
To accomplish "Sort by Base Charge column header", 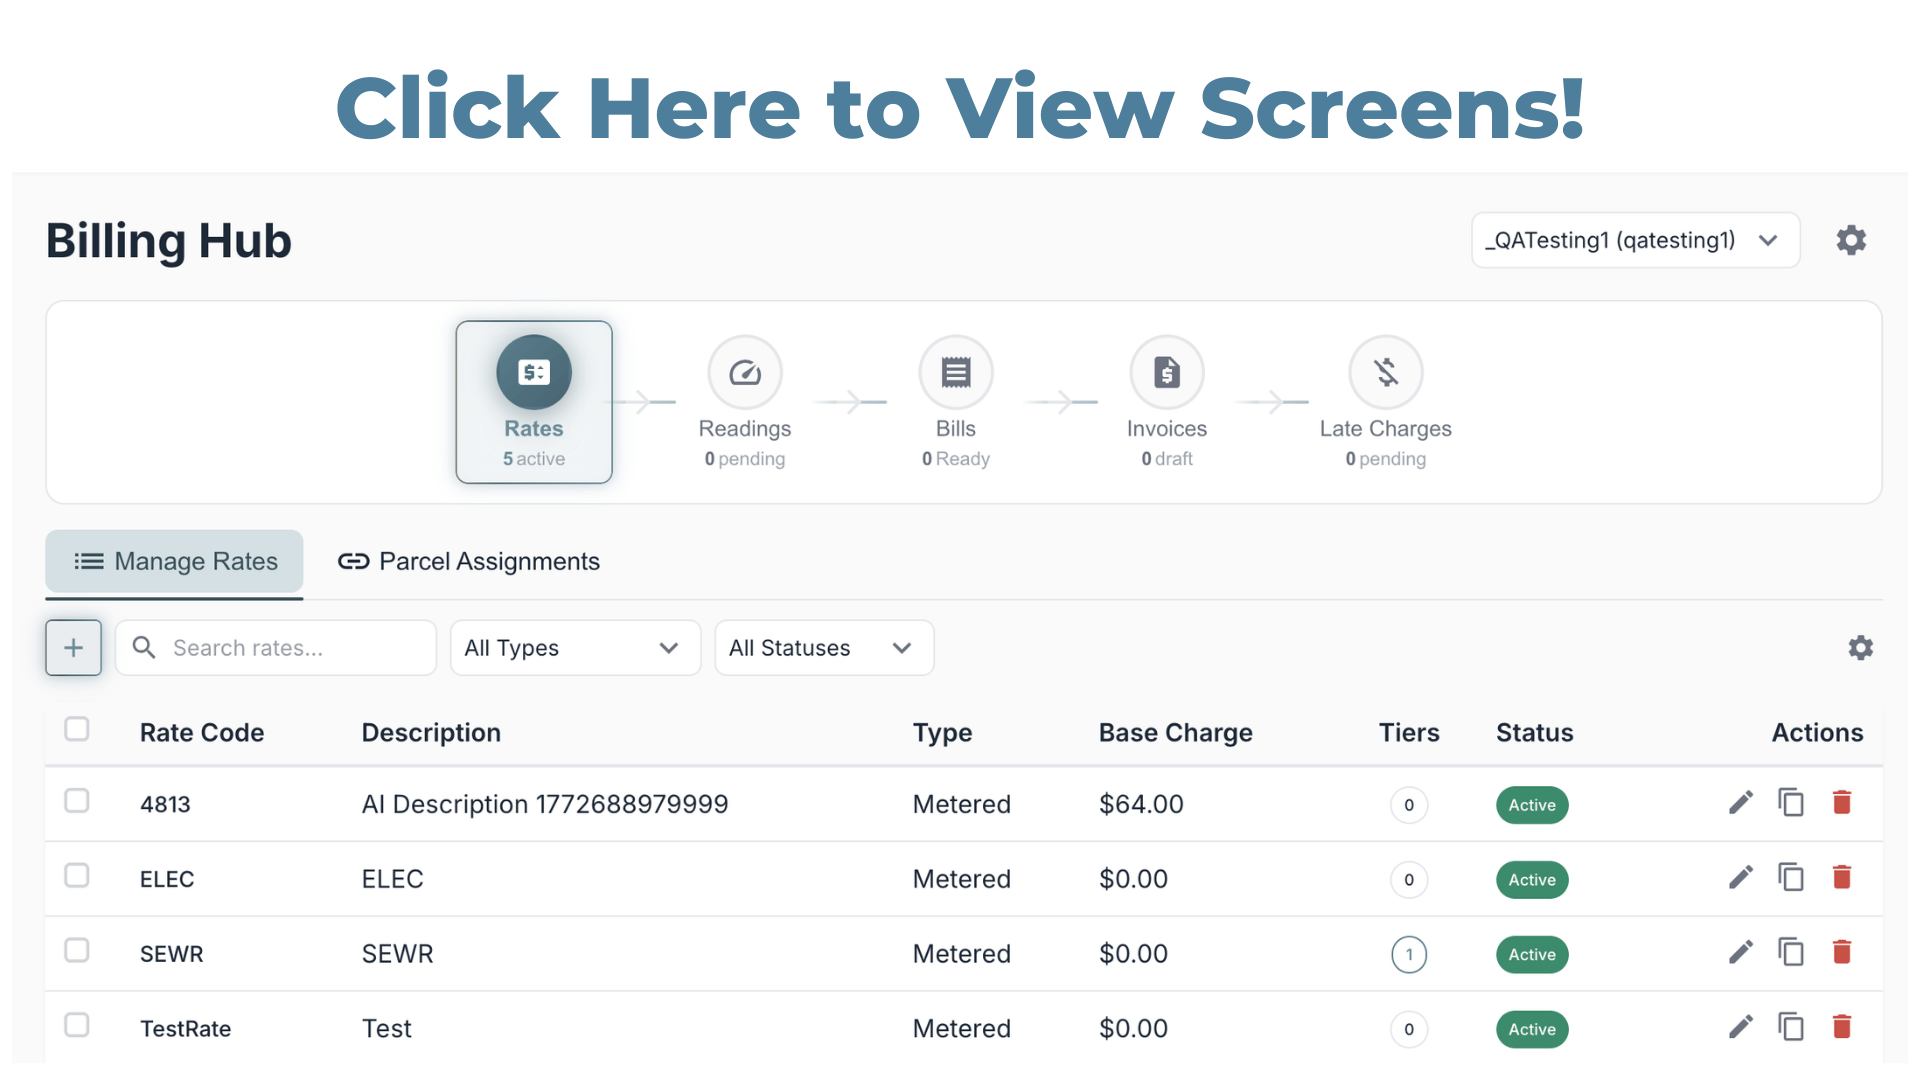I will (x=1175, y=733).
